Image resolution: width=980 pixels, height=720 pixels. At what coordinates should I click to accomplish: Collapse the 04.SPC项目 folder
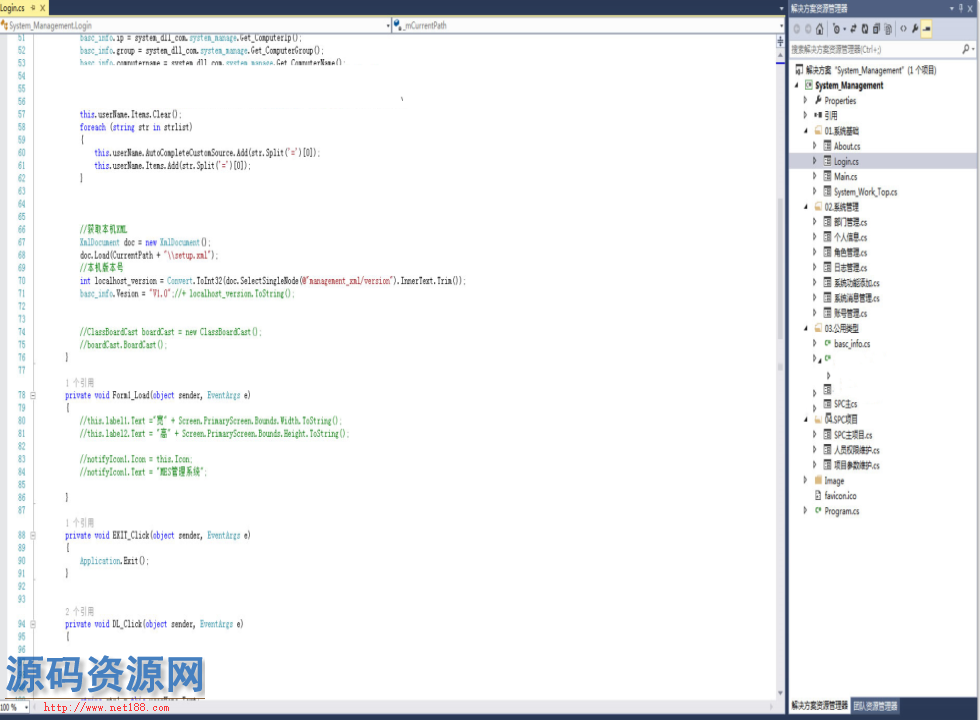(805, 419)
